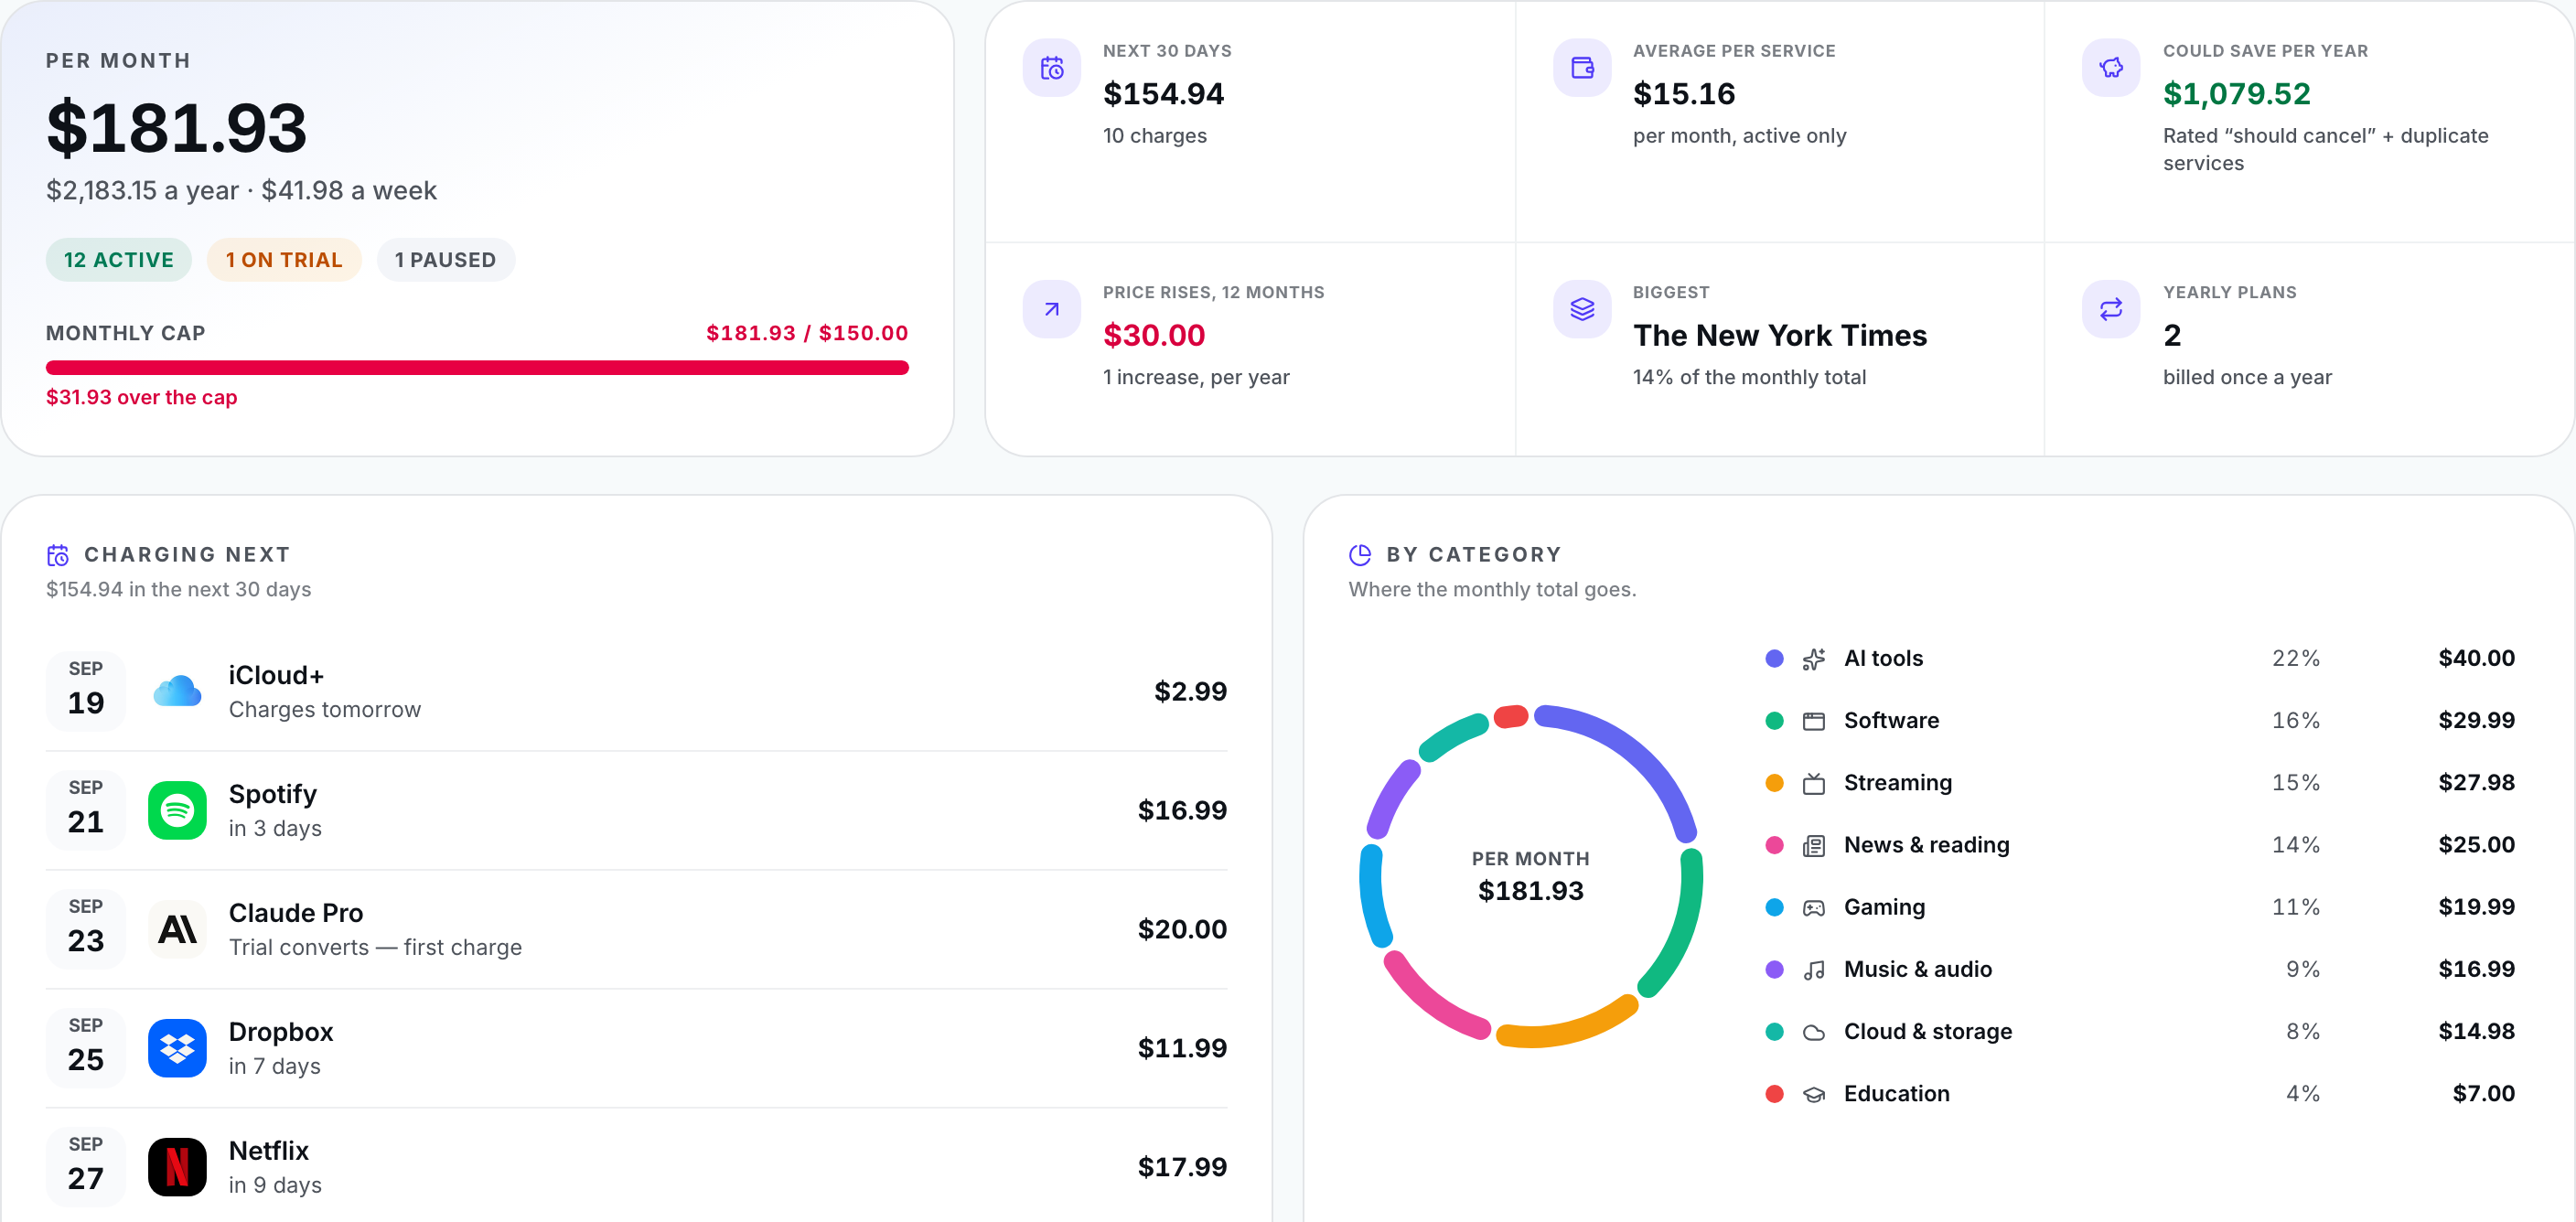Select the 12 Active status badge
This screenshot has height=1222, width=2576.
coord(119,260)
